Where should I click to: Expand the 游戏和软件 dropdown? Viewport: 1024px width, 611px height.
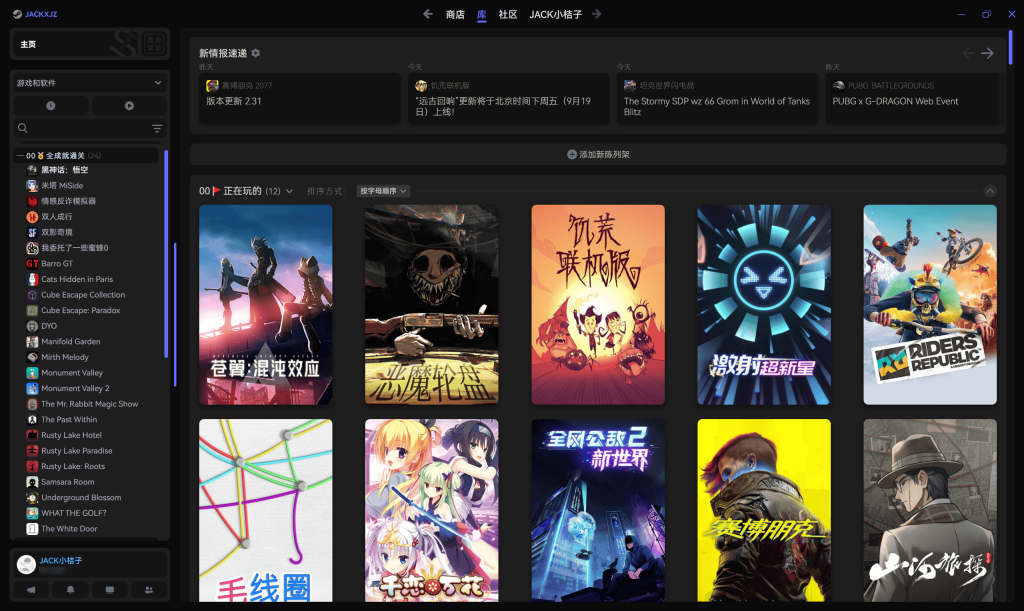point(158,83)
